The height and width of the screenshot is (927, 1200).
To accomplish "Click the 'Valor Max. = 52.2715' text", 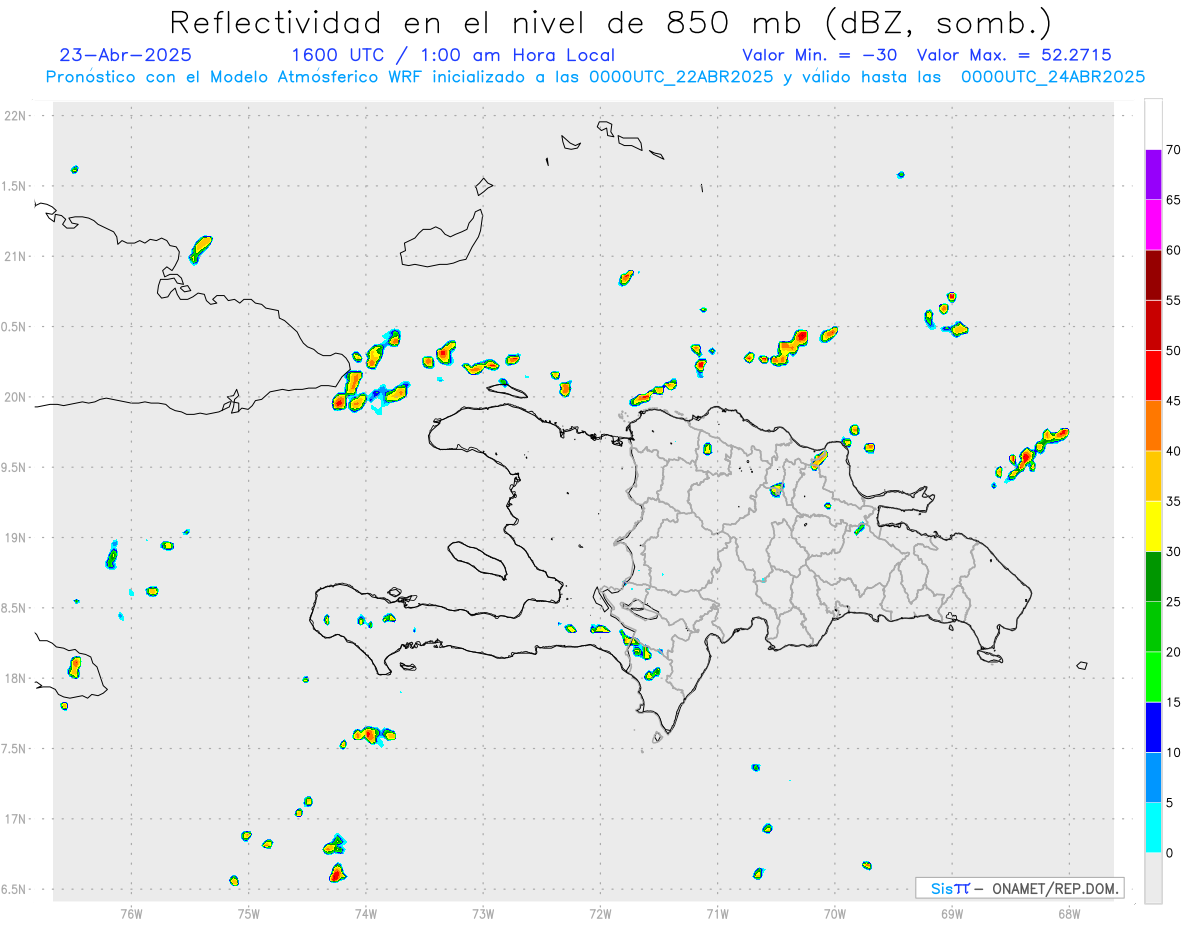I will tap(1014, 55).
